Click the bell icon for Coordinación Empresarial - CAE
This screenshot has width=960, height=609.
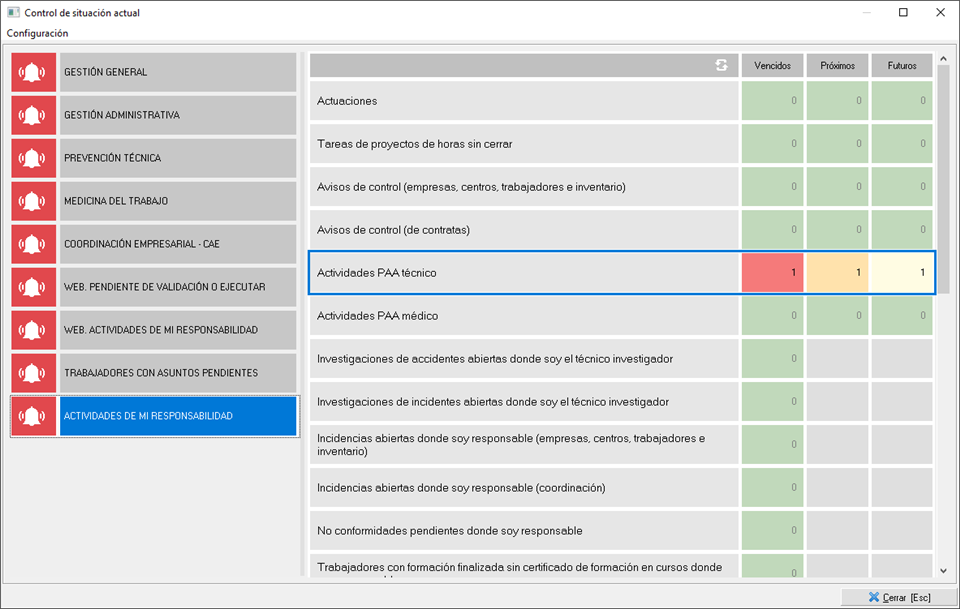pos(35,245)
